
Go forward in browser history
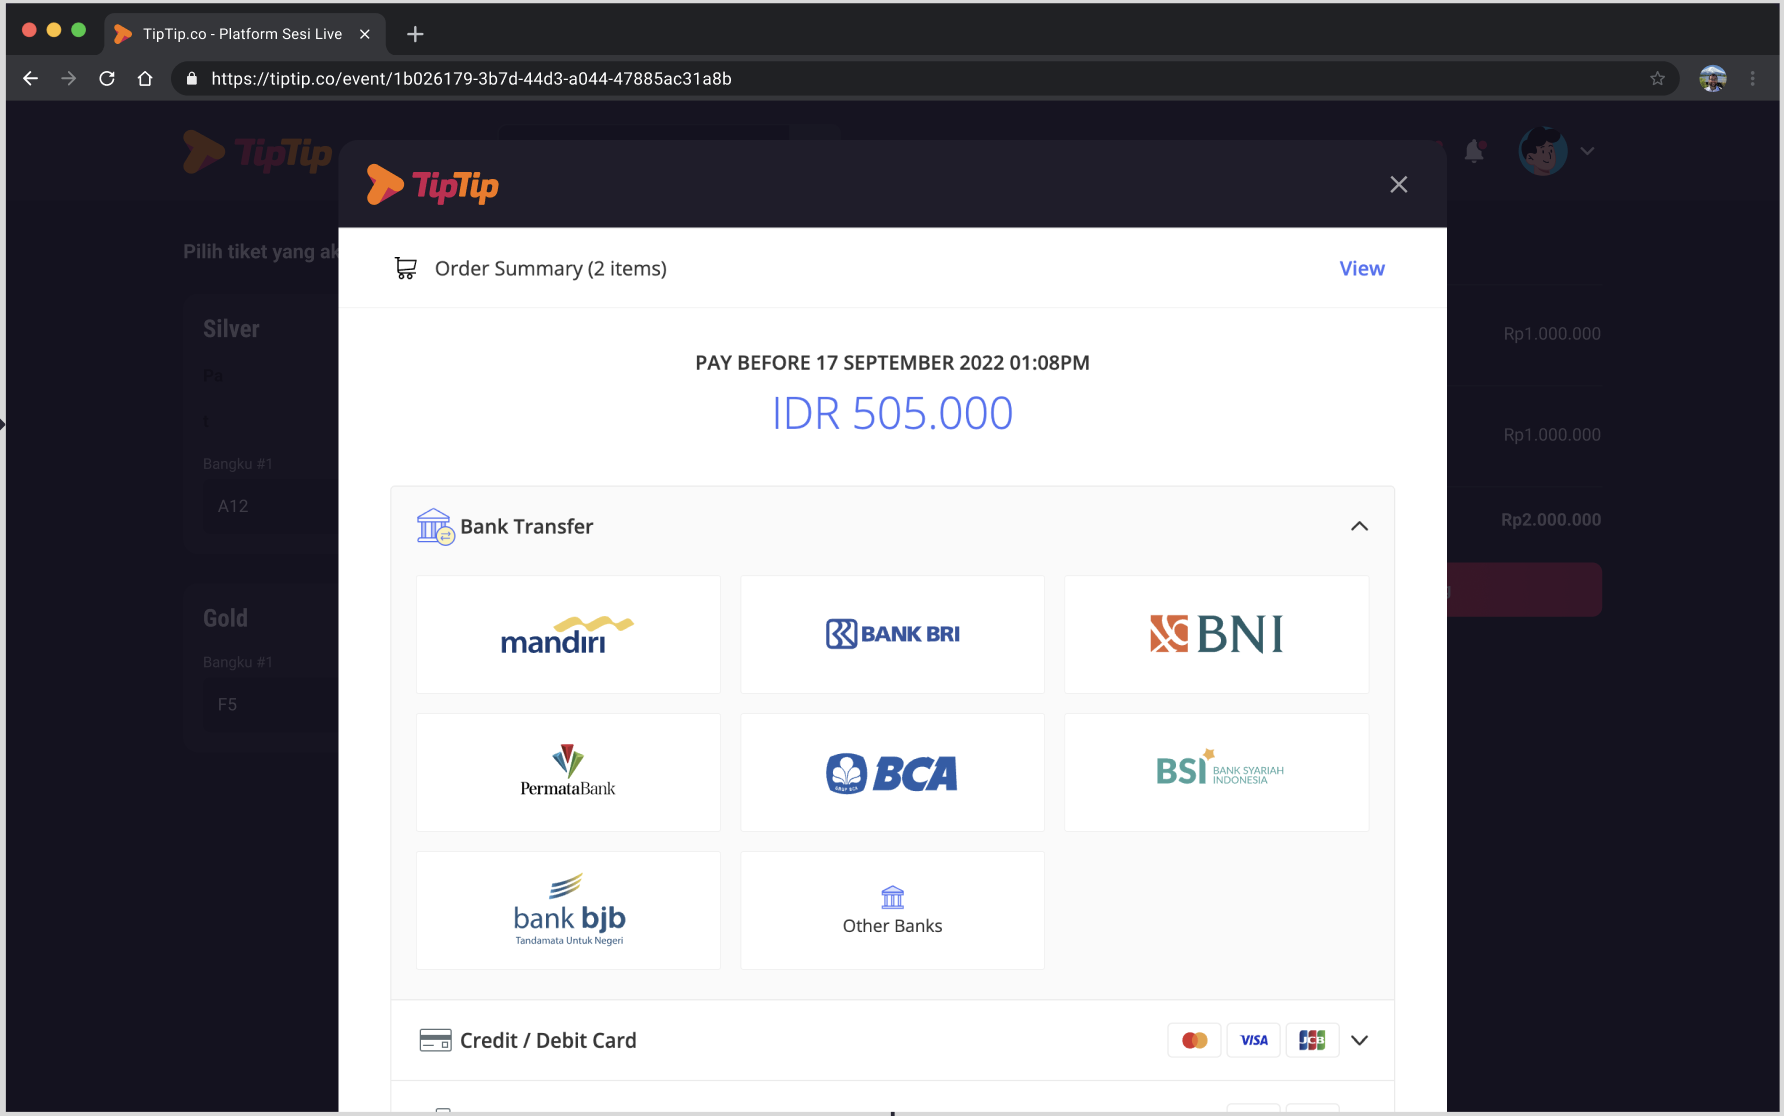68,78
